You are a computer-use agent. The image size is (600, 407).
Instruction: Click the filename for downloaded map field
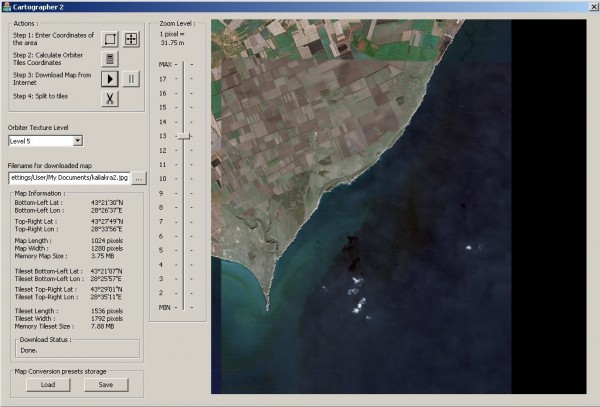68,177
